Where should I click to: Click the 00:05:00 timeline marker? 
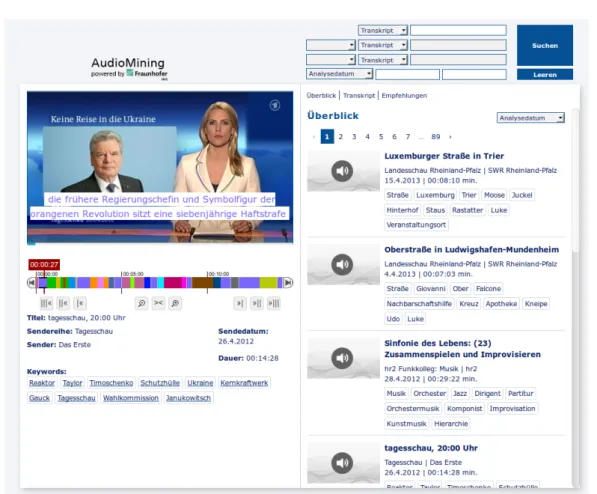[x=132, y=274]
